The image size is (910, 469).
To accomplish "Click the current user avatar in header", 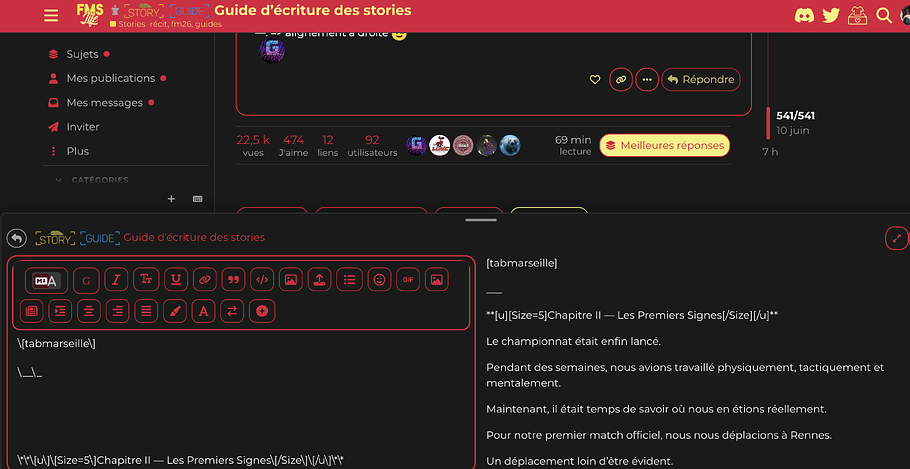I will pyautogui.click(x=904, y=16).
